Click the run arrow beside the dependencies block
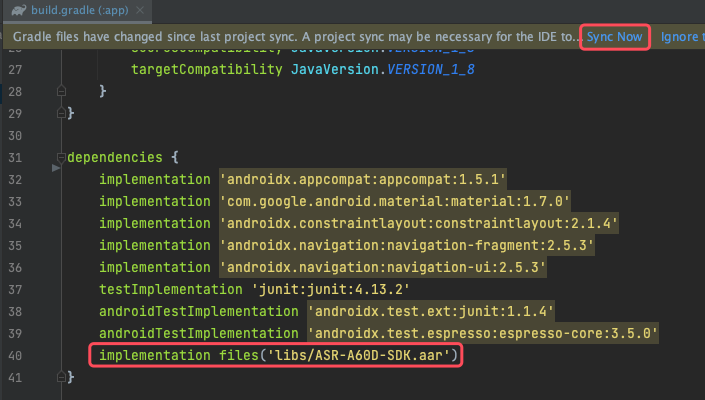Image resolution: width=705 pixels, height=400 pixels. pyautogui.click(x=56, y=168)
